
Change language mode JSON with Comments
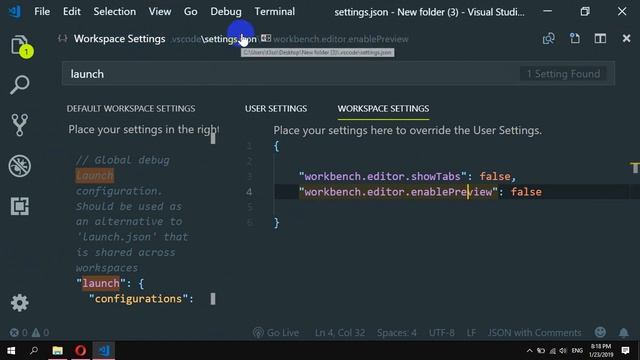(534, 333)
